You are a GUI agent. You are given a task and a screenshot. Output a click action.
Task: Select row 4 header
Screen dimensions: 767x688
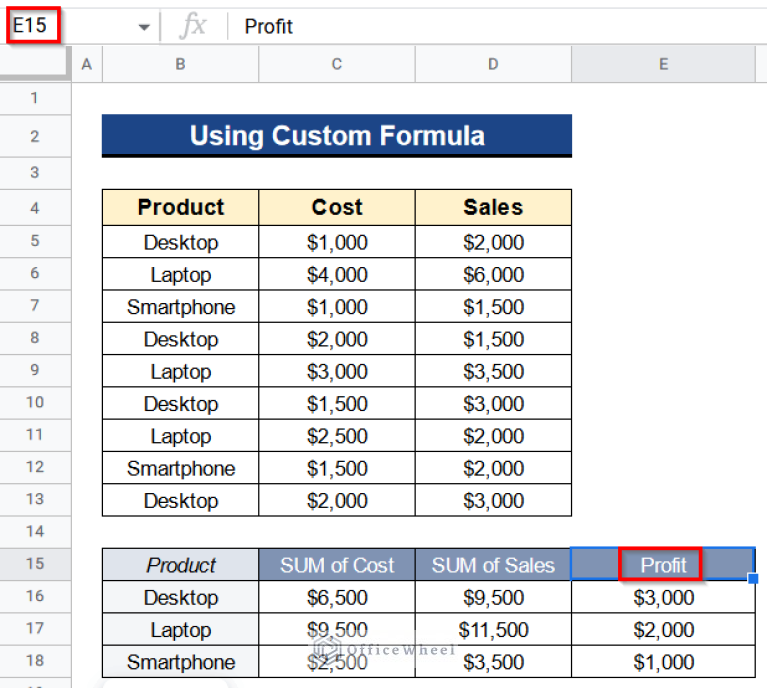tap(35, 208)
